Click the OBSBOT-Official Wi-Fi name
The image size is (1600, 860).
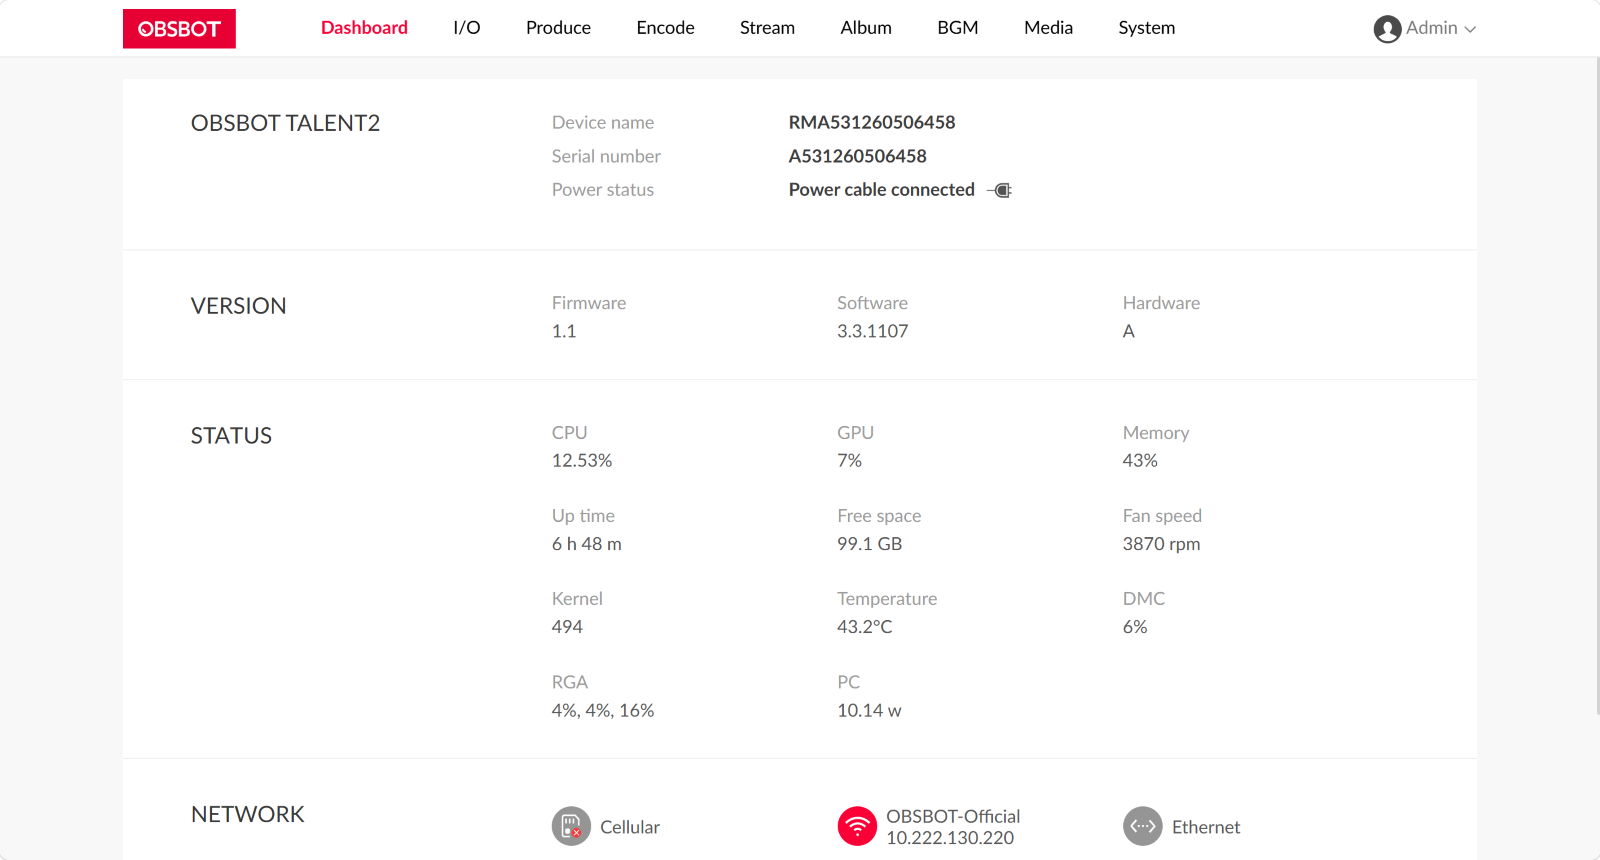953,816
